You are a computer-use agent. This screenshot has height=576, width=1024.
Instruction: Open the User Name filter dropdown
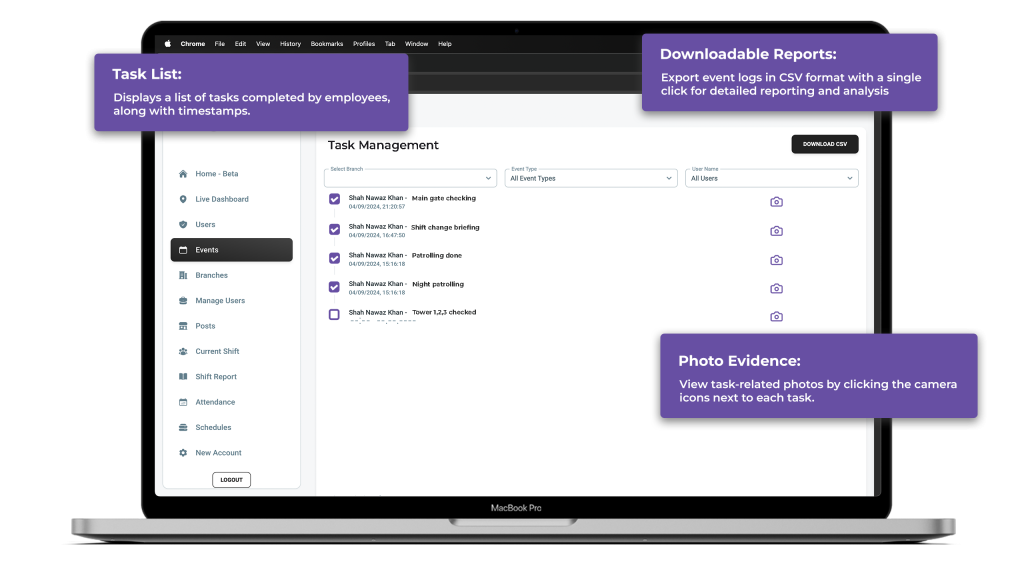[771, 178]
